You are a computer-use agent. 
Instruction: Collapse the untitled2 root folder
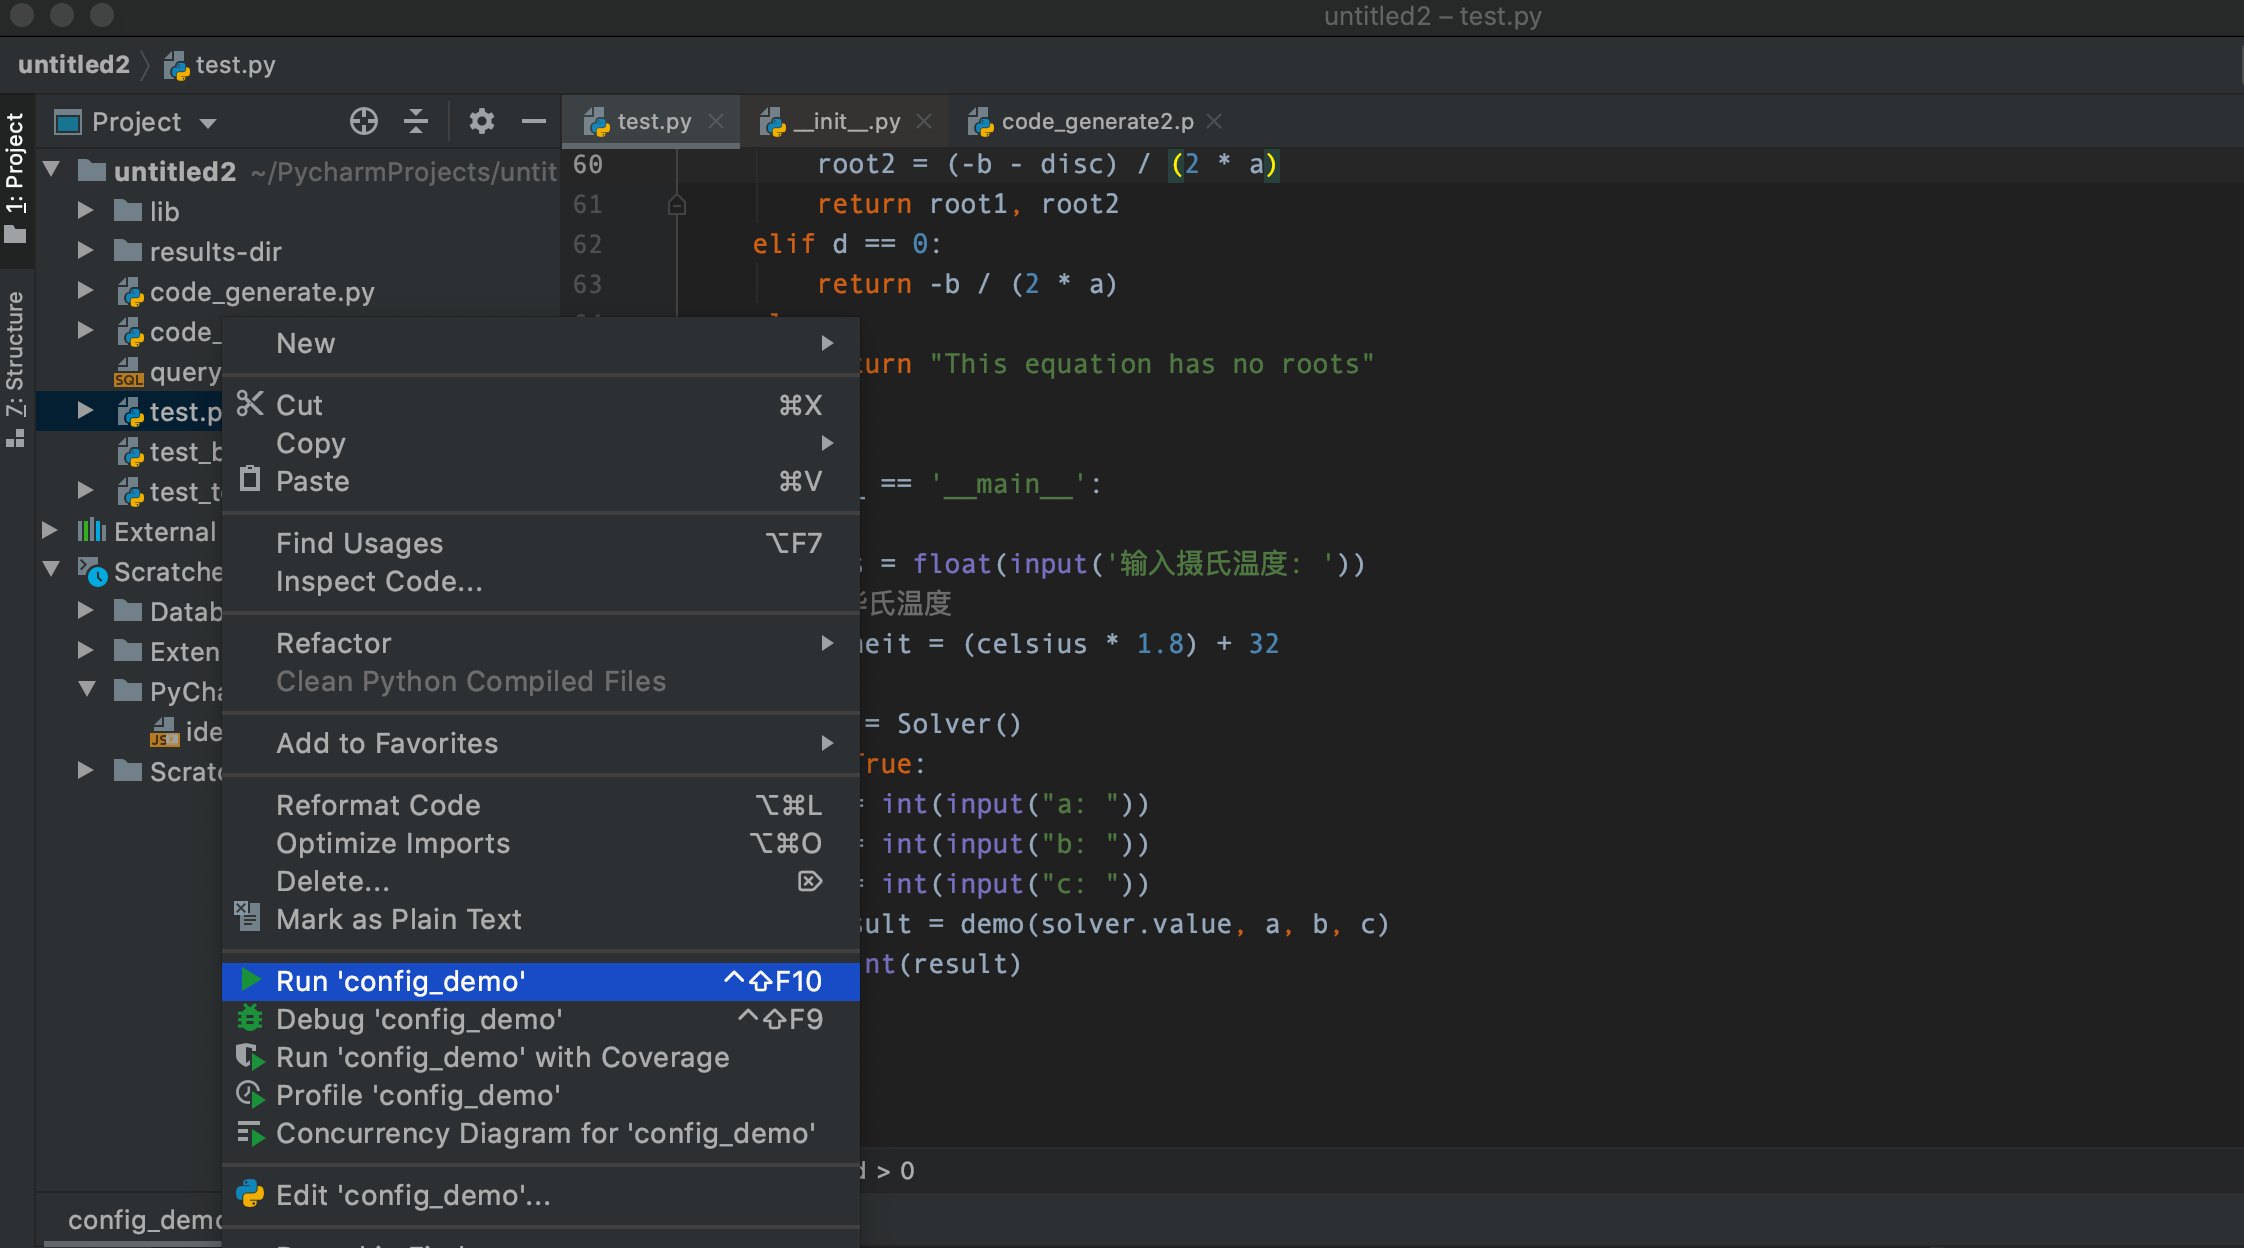(x=52, y=170)
